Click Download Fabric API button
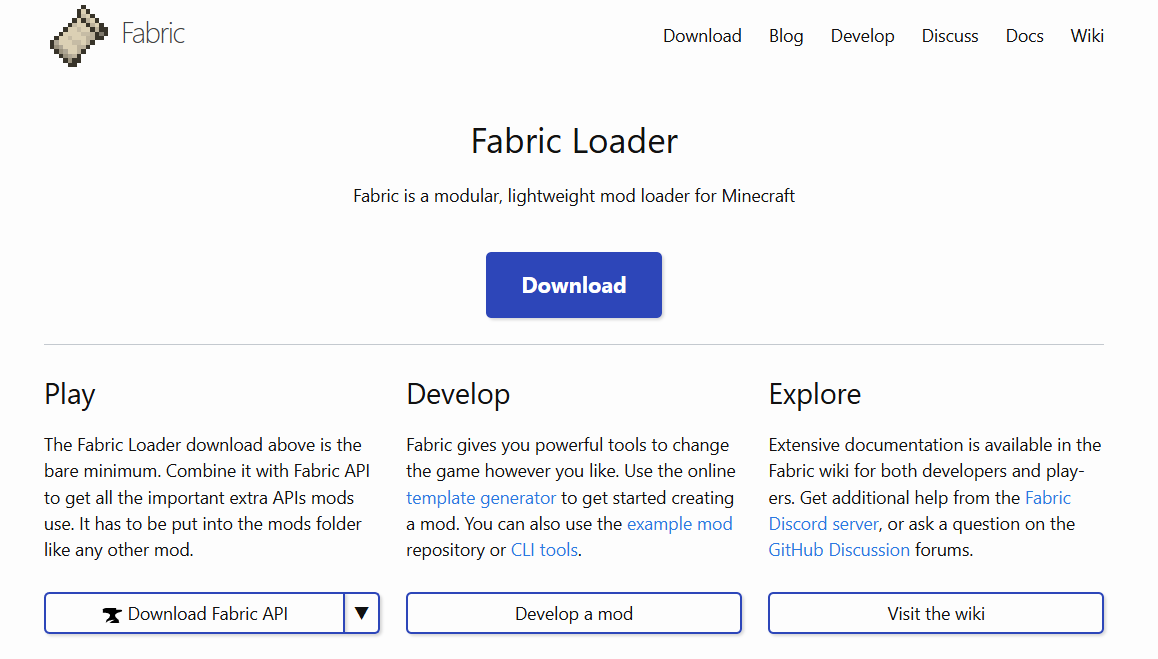 [194, 613]
